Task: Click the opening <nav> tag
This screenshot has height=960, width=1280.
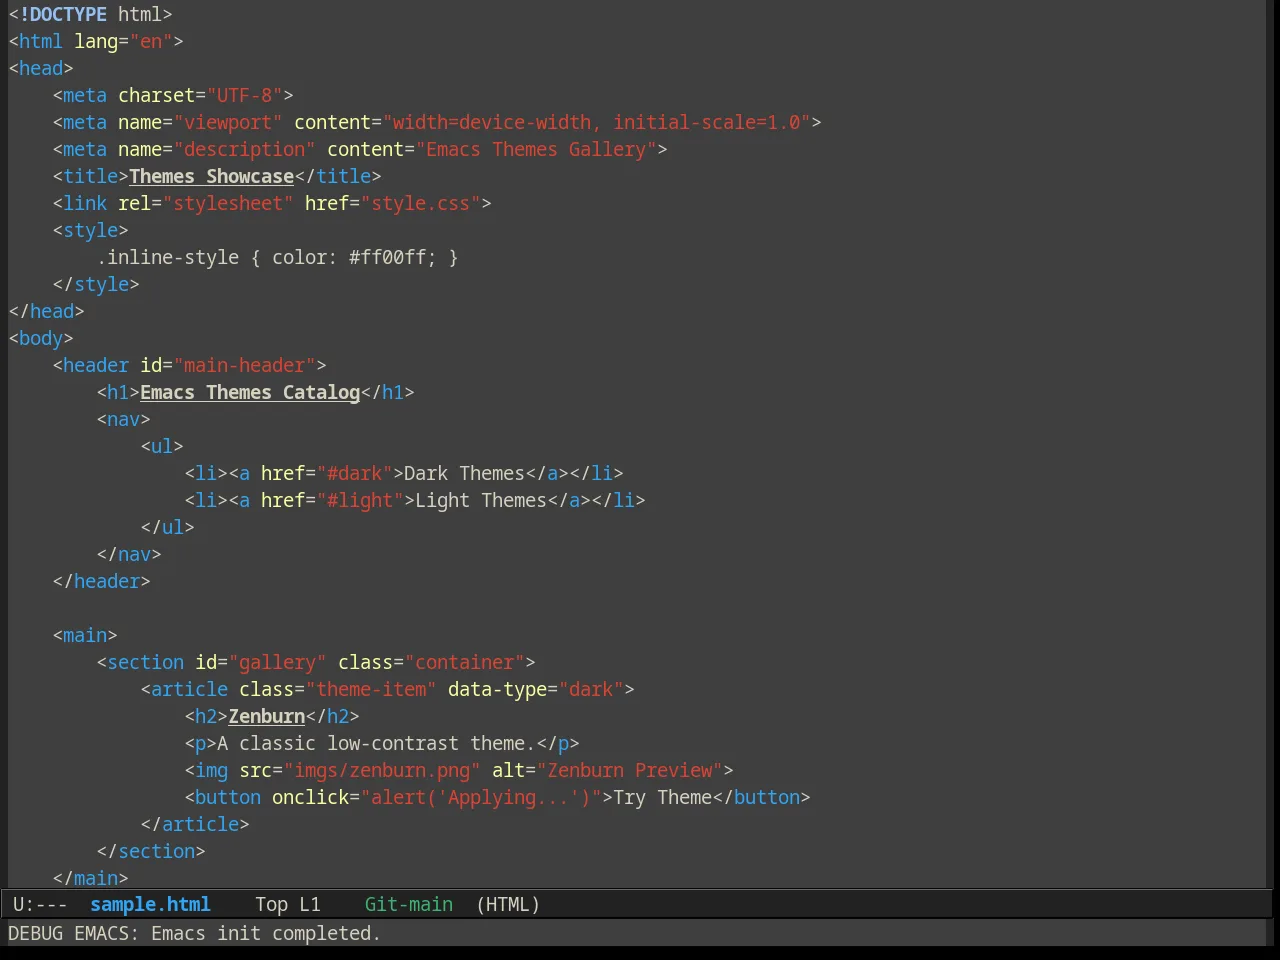Action: coord(123,419)
